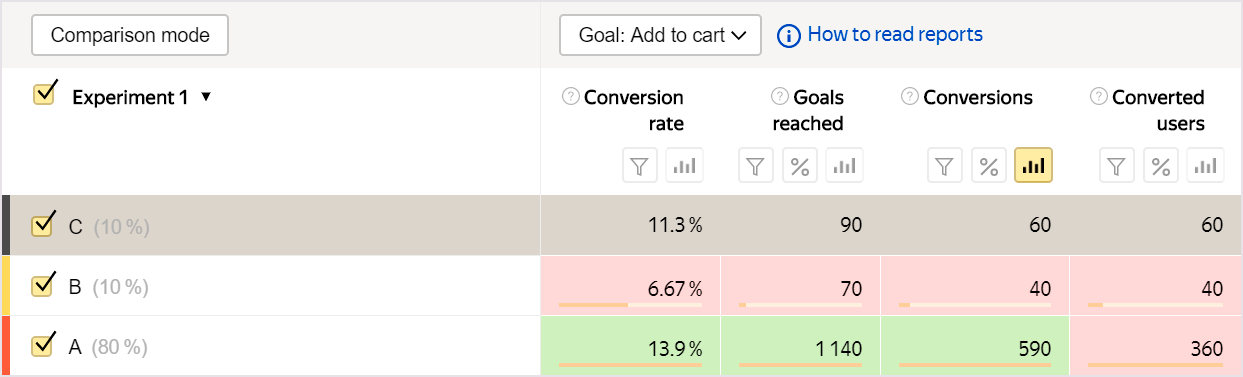Open the Goal: Add to cart dropdown
Viewport: 1243px width, 377px height.
tap(660, 35)
